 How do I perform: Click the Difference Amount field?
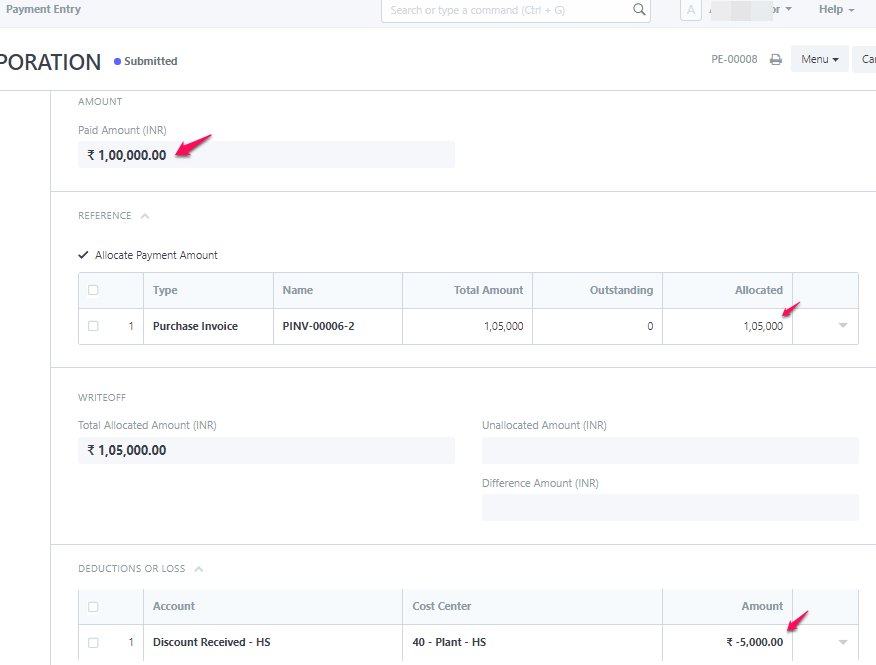click(670, 507)
